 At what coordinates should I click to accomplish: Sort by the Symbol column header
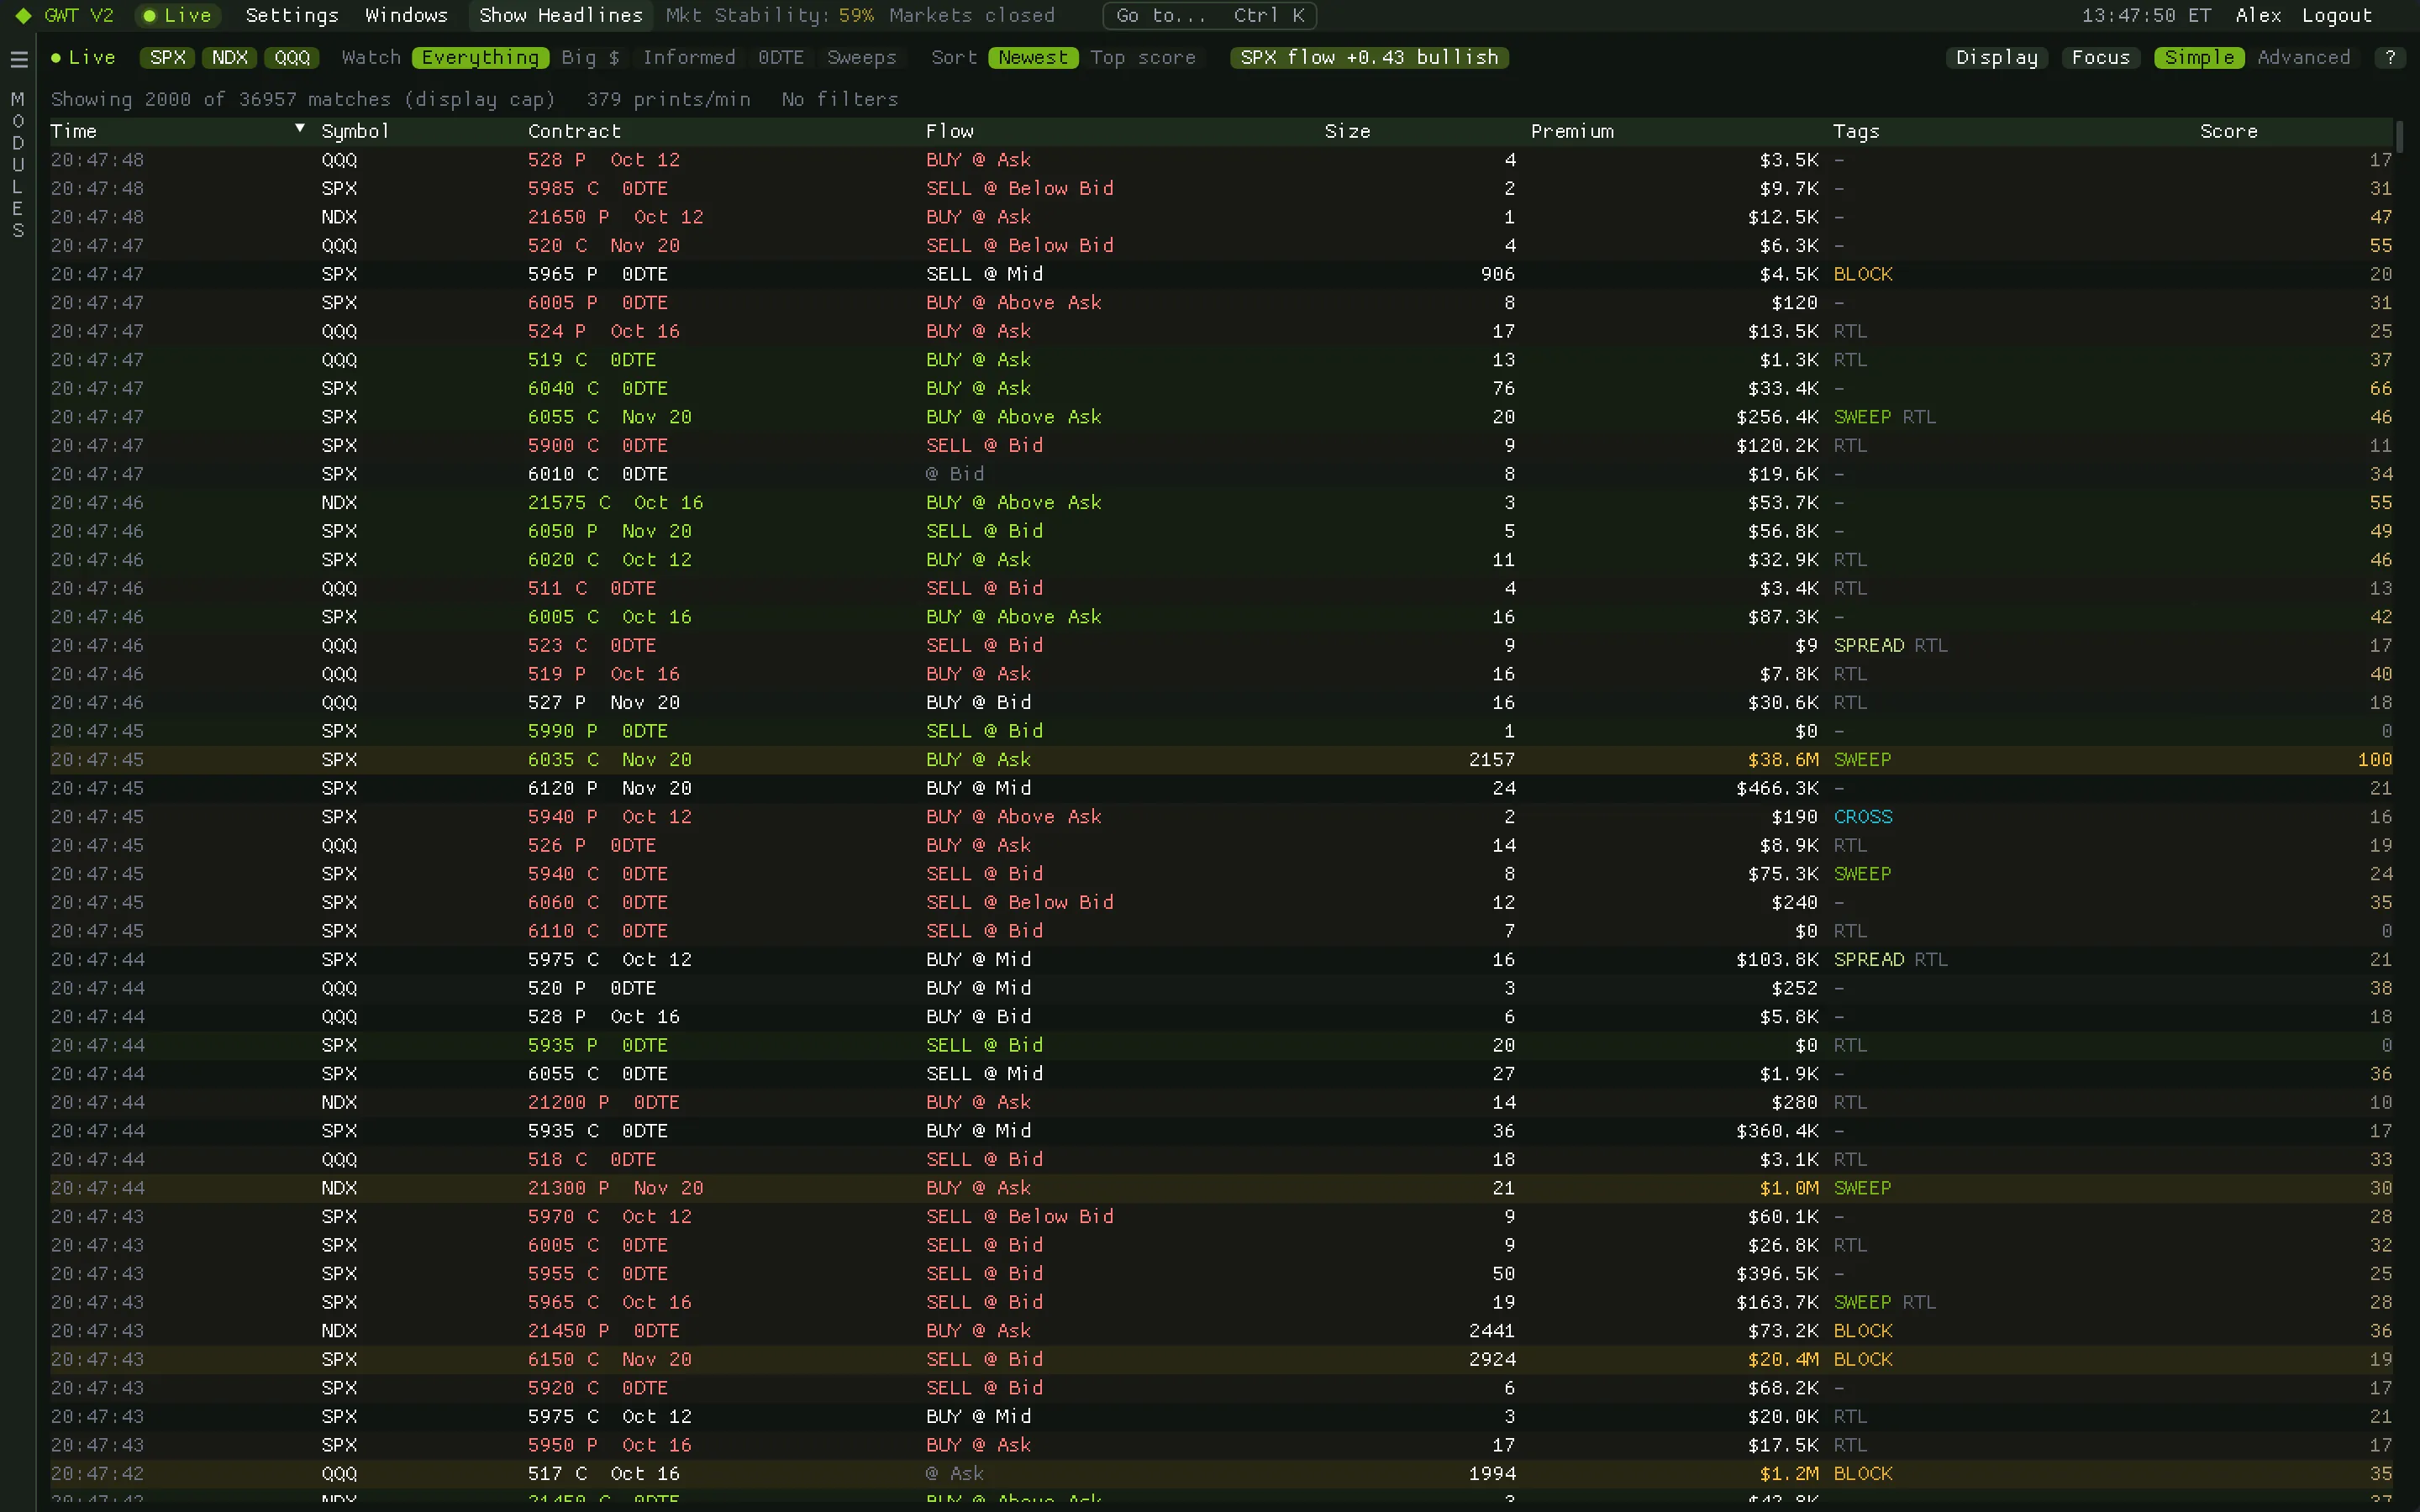point(354,131)
